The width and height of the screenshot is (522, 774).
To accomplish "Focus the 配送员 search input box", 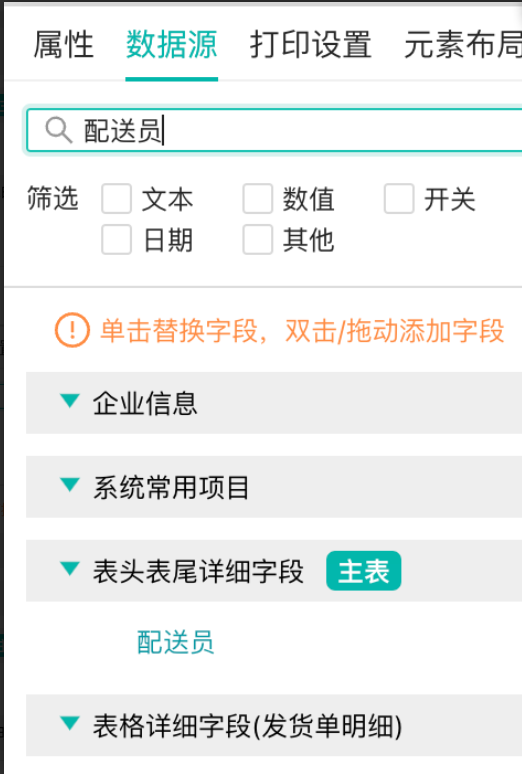I will pos(274,130).
